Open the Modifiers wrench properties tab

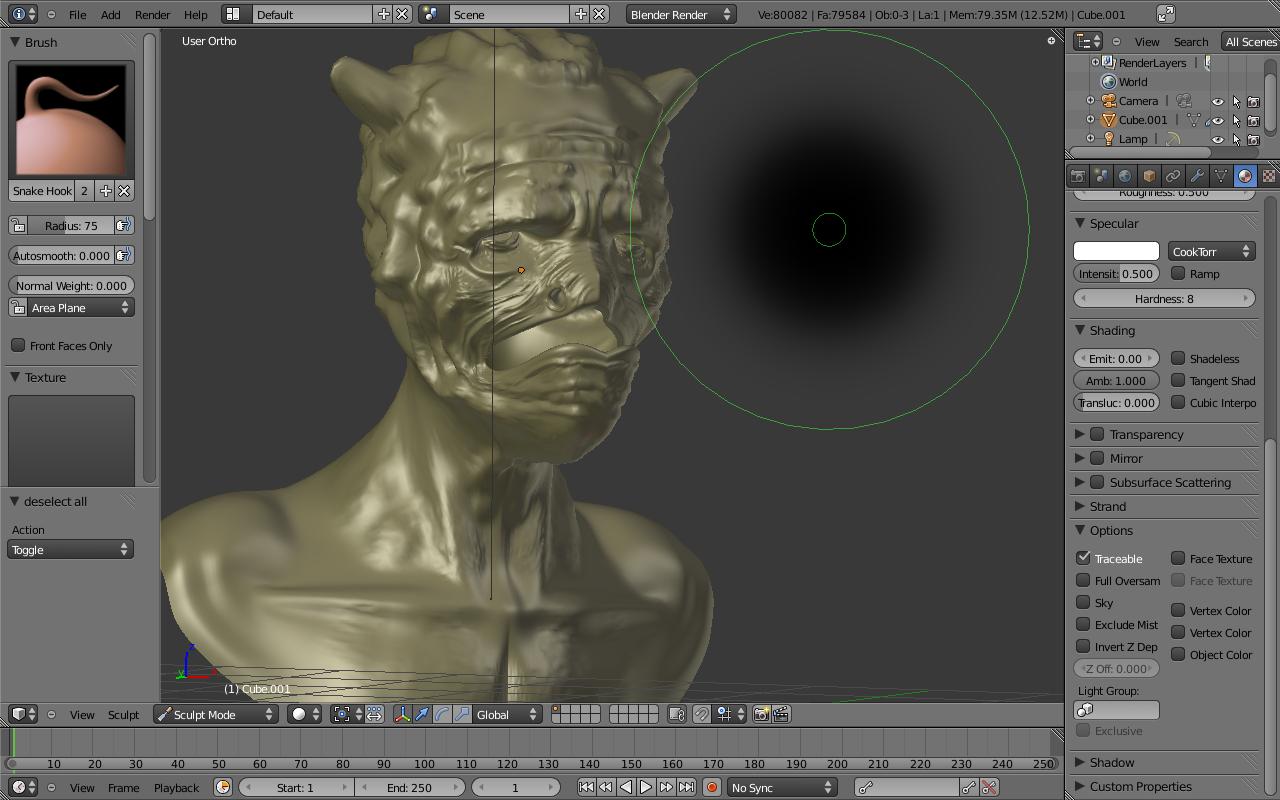click(1197, 176)
